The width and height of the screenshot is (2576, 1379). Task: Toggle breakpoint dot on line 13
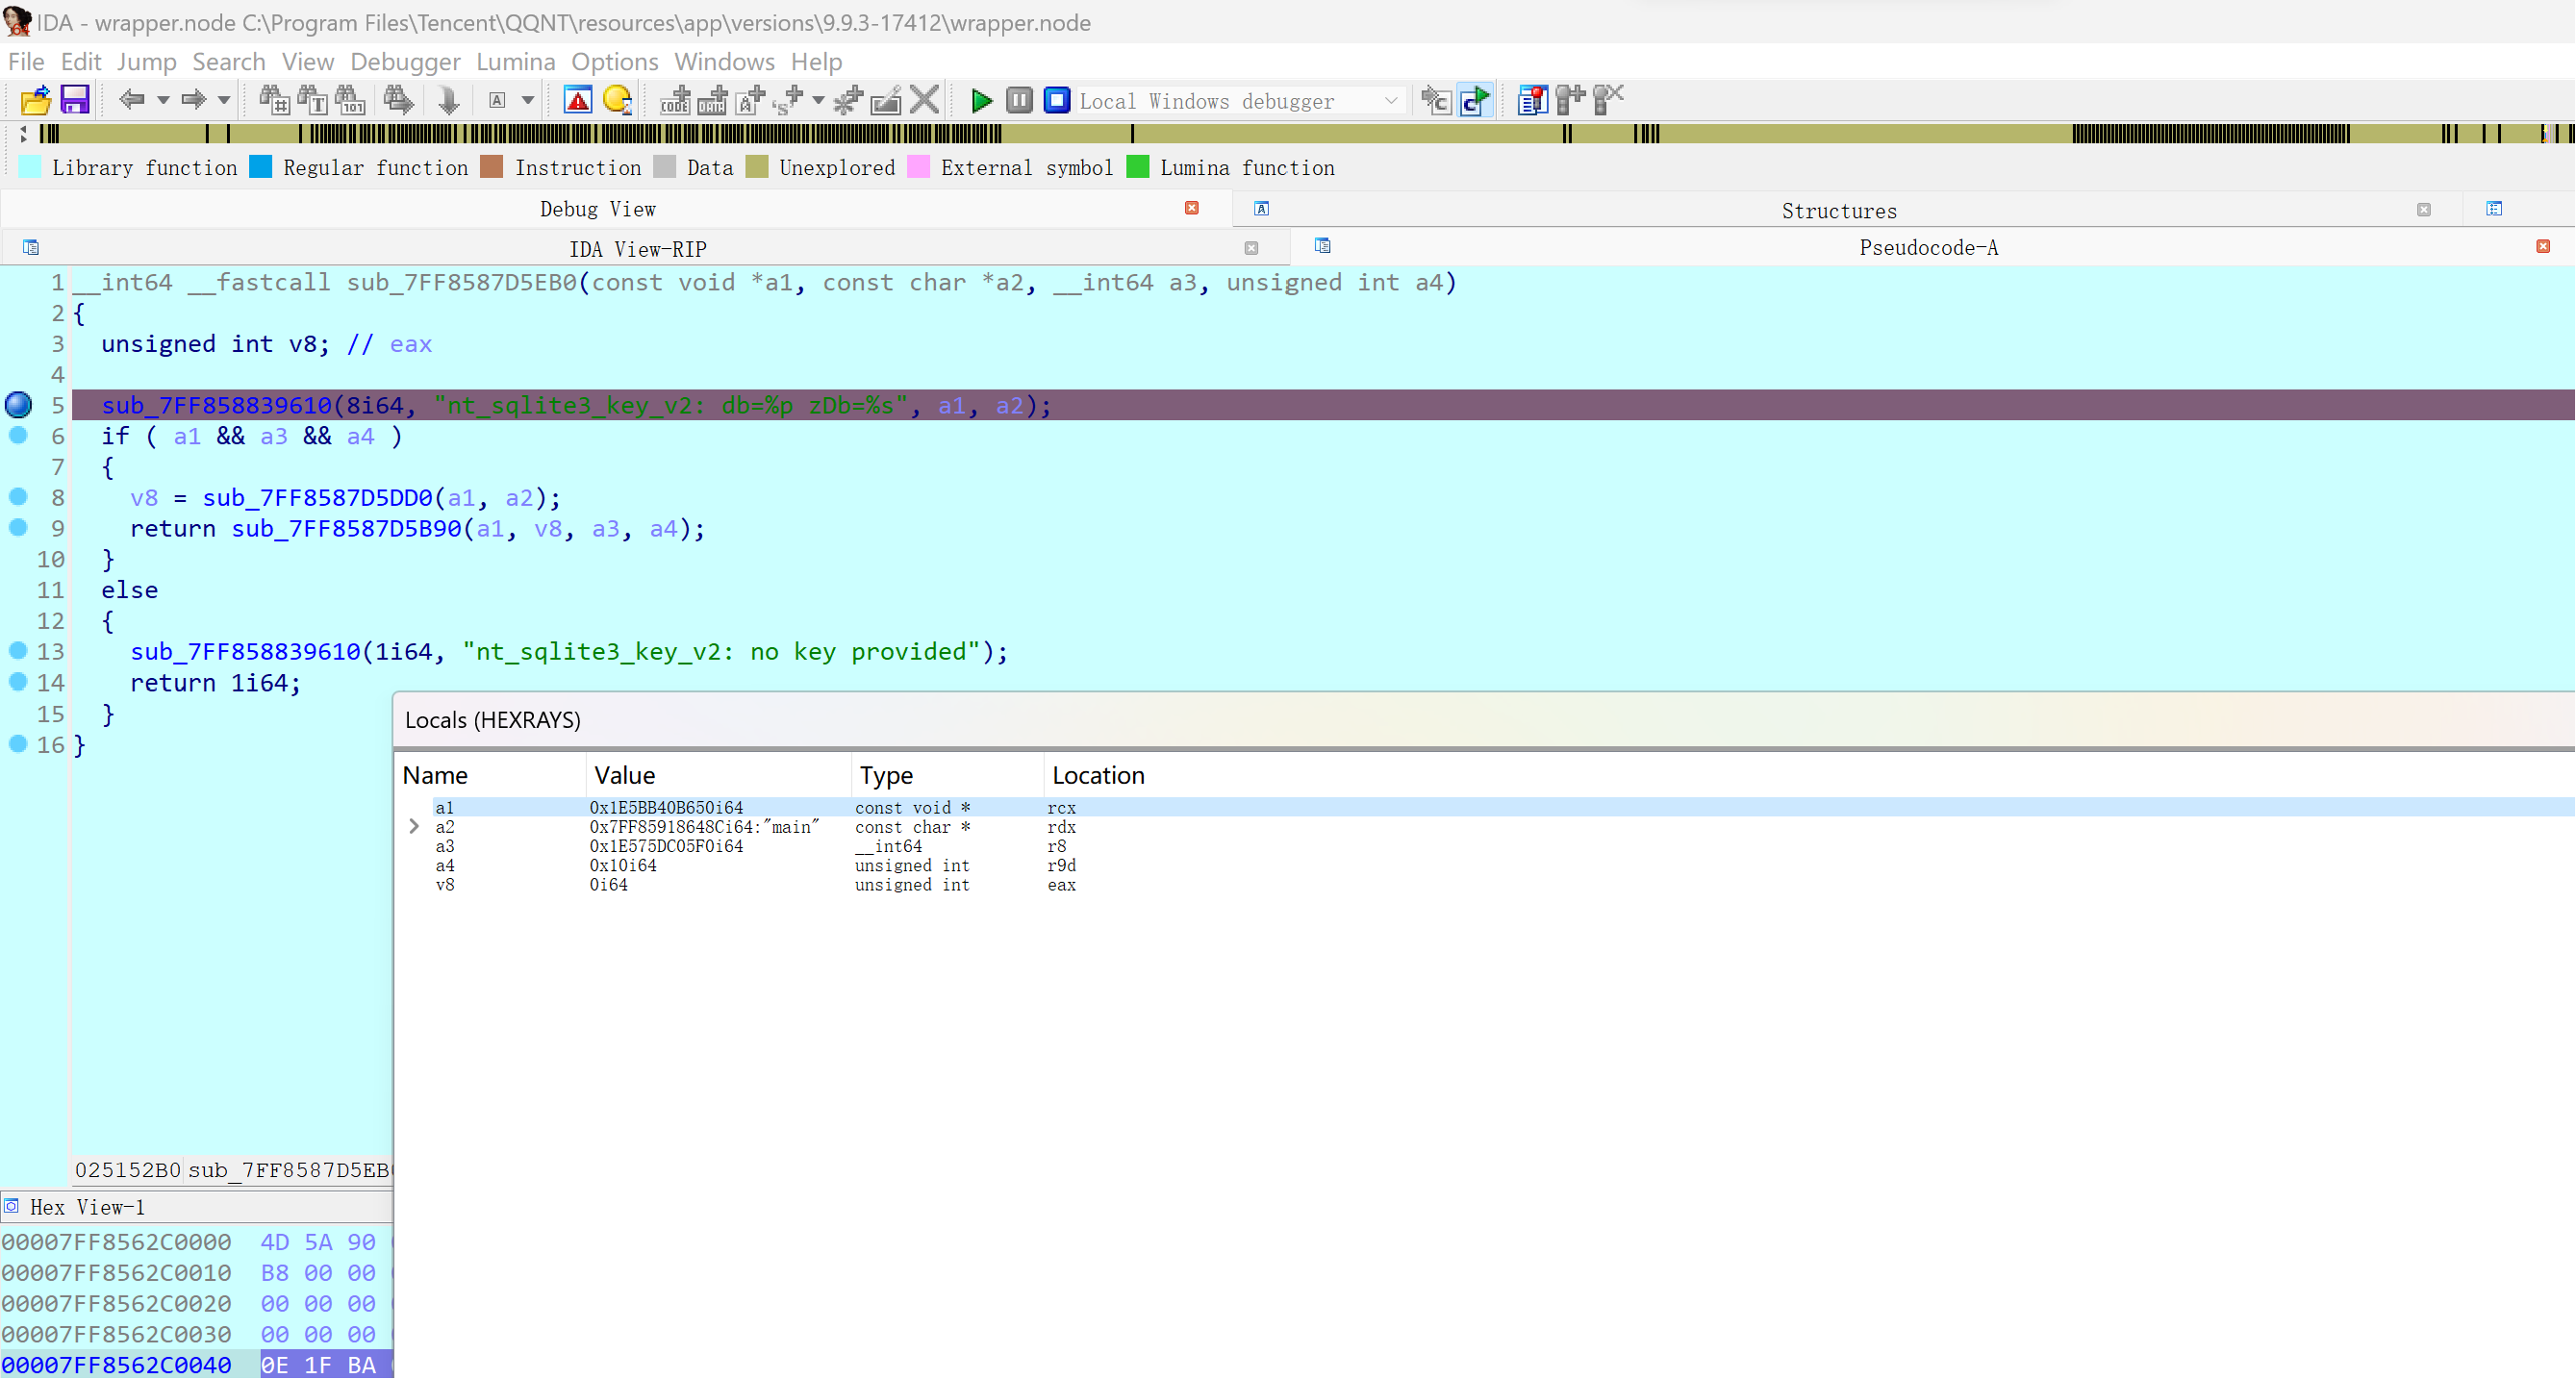pos(18,651)
